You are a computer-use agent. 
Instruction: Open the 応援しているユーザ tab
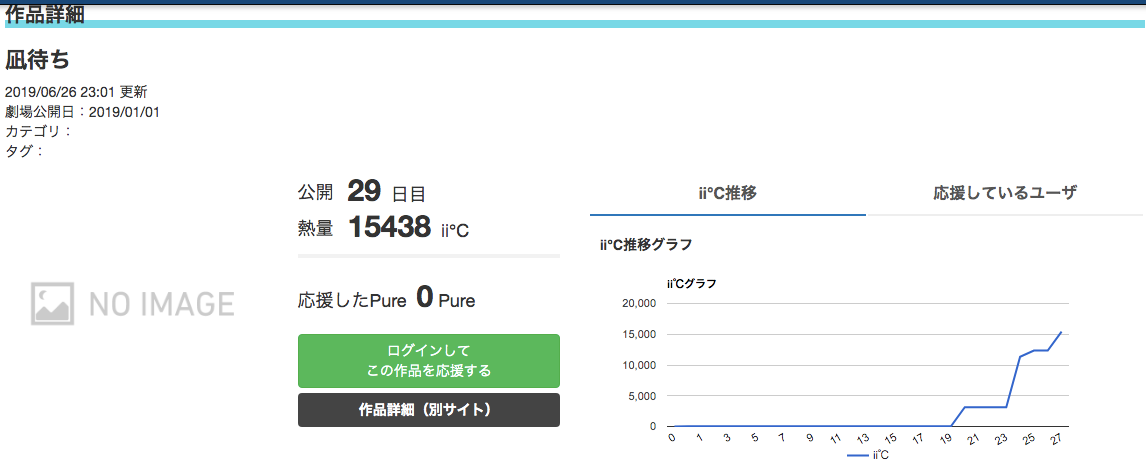point(1005,193)
